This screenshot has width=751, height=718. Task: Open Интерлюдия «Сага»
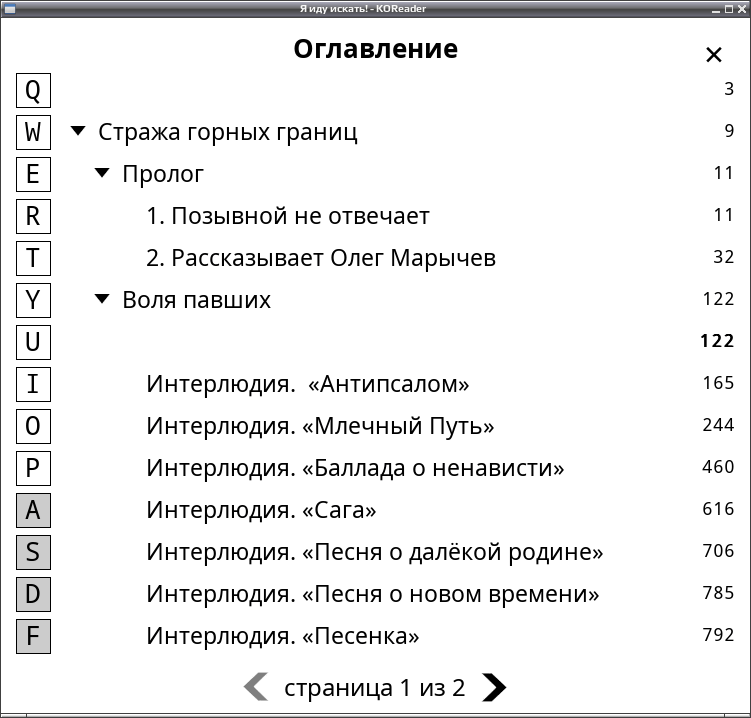[262, 510]
